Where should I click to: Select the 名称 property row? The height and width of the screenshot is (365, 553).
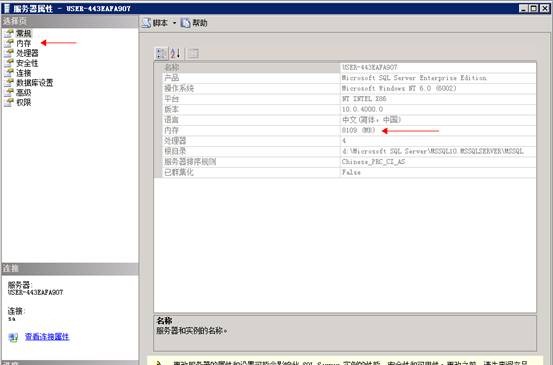click(346, 67)
